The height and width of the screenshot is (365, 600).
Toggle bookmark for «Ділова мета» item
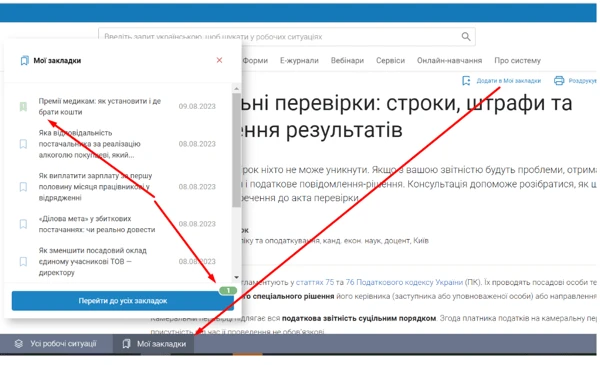23,224
